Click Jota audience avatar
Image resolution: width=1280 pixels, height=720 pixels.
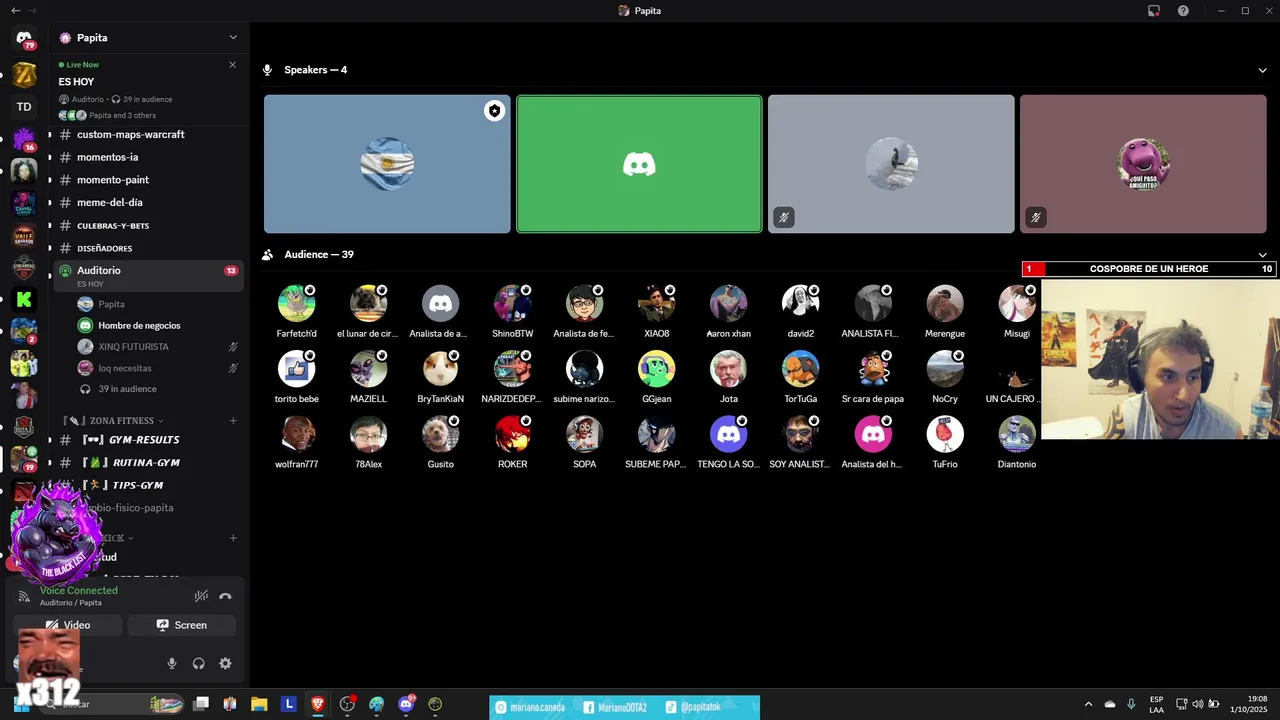(728, 369)
